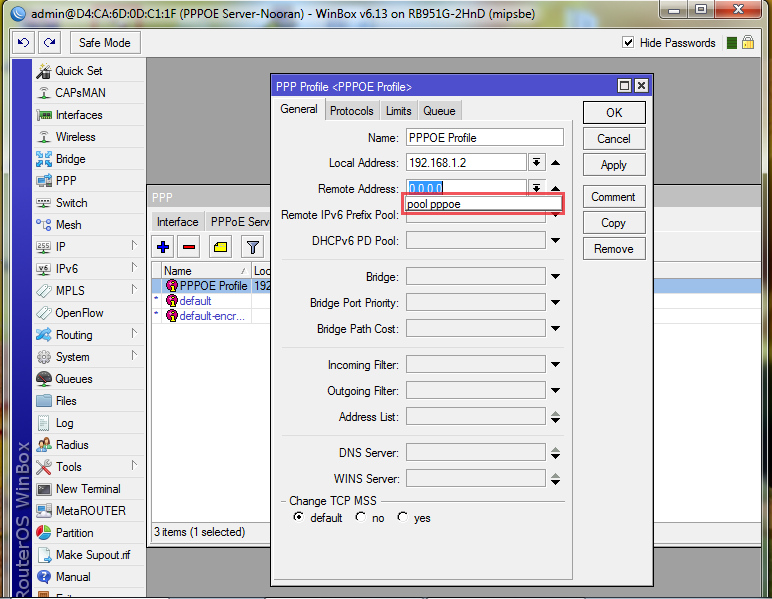Viewport: 772px width, 599px height.
Task: Expand Bridge Path Cost field arrow
Action: tap(555, 329)
